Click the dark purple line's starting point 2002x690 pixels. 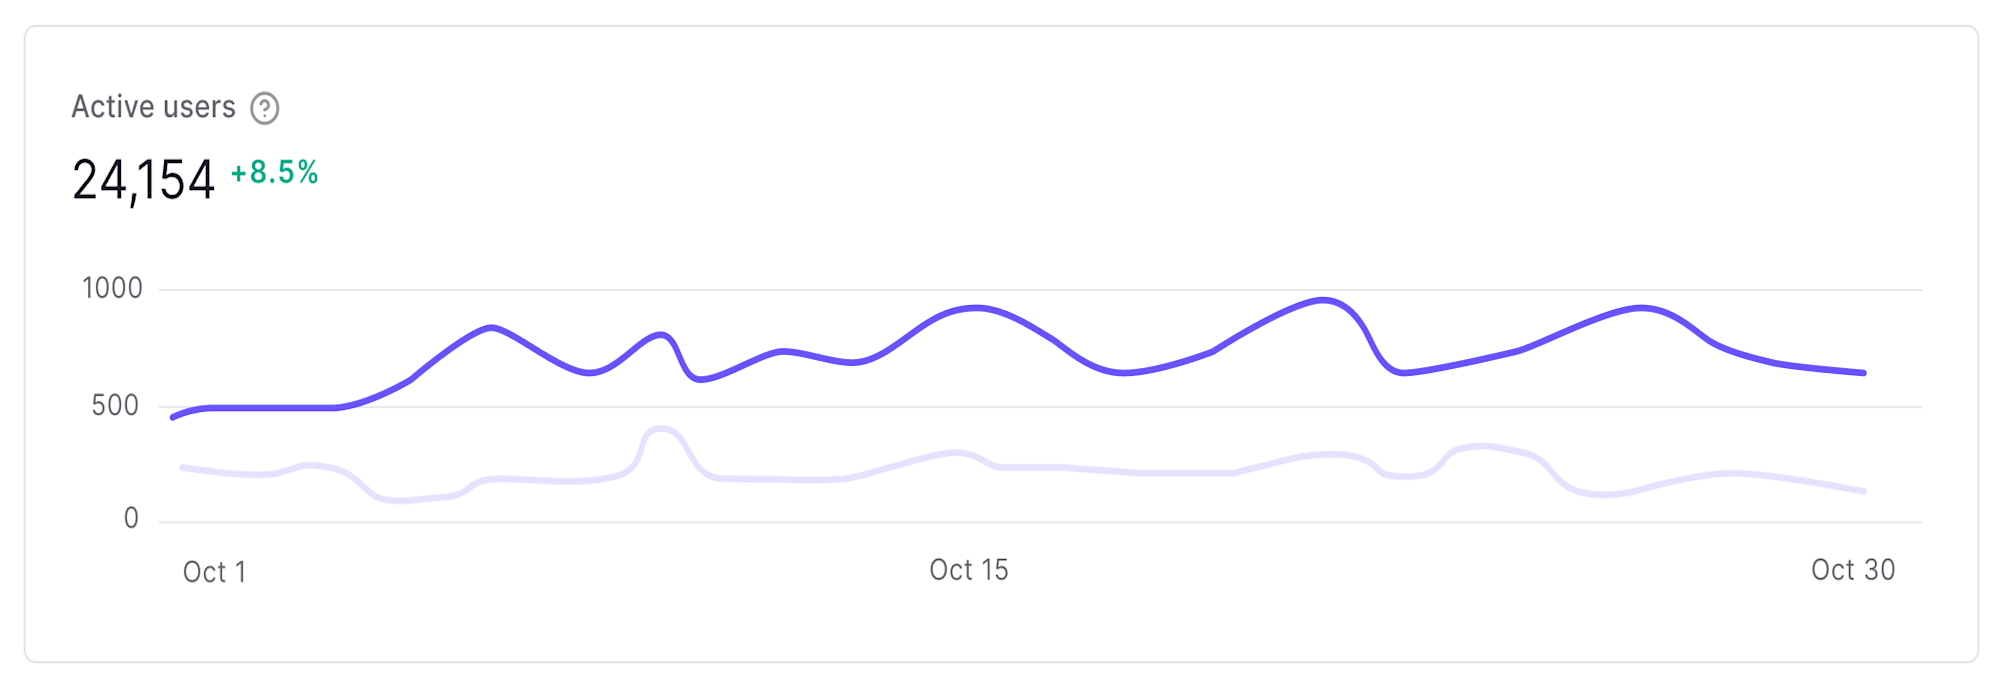click(173, 417)
